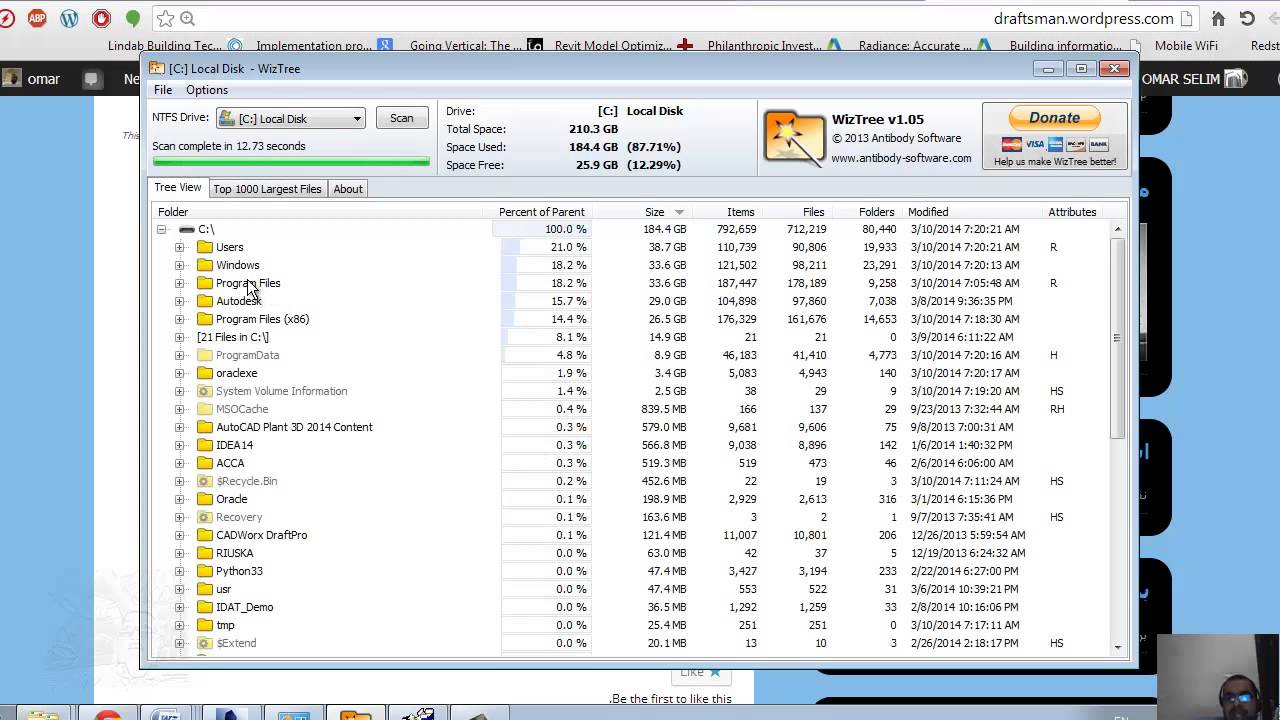Sort by the Folders column header
The width and height of the screenshot is (1280, 720).
[x=876, y=212]
